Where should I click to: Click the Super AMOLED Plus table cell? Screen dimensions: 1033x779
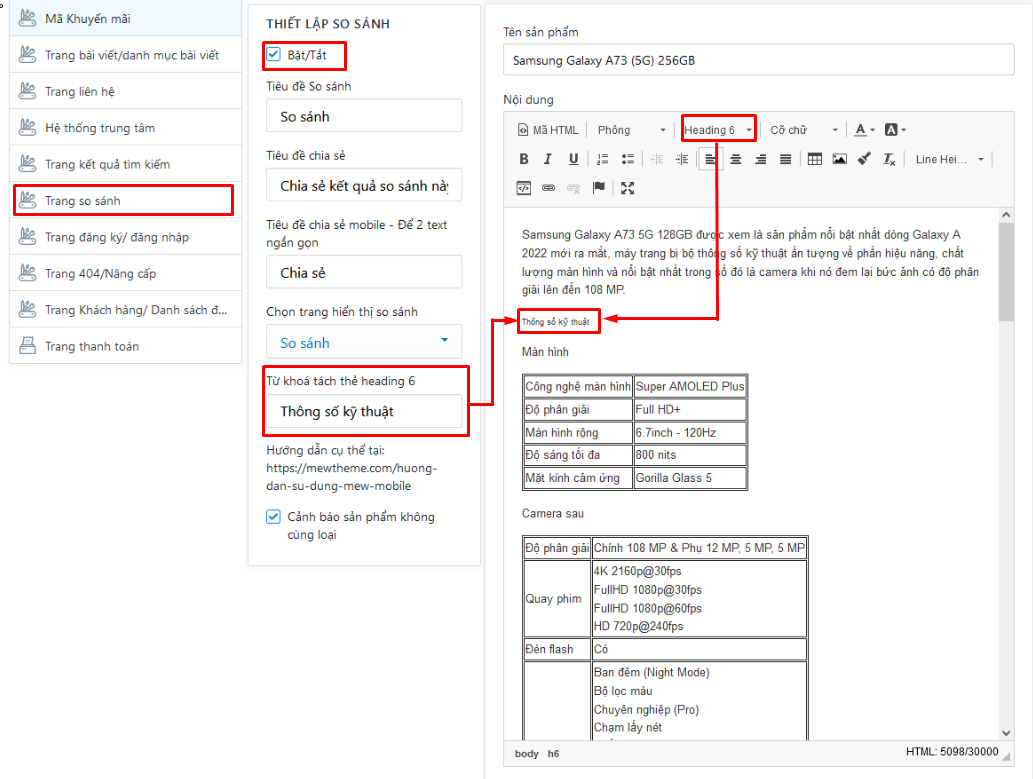(x=690, y=386)
